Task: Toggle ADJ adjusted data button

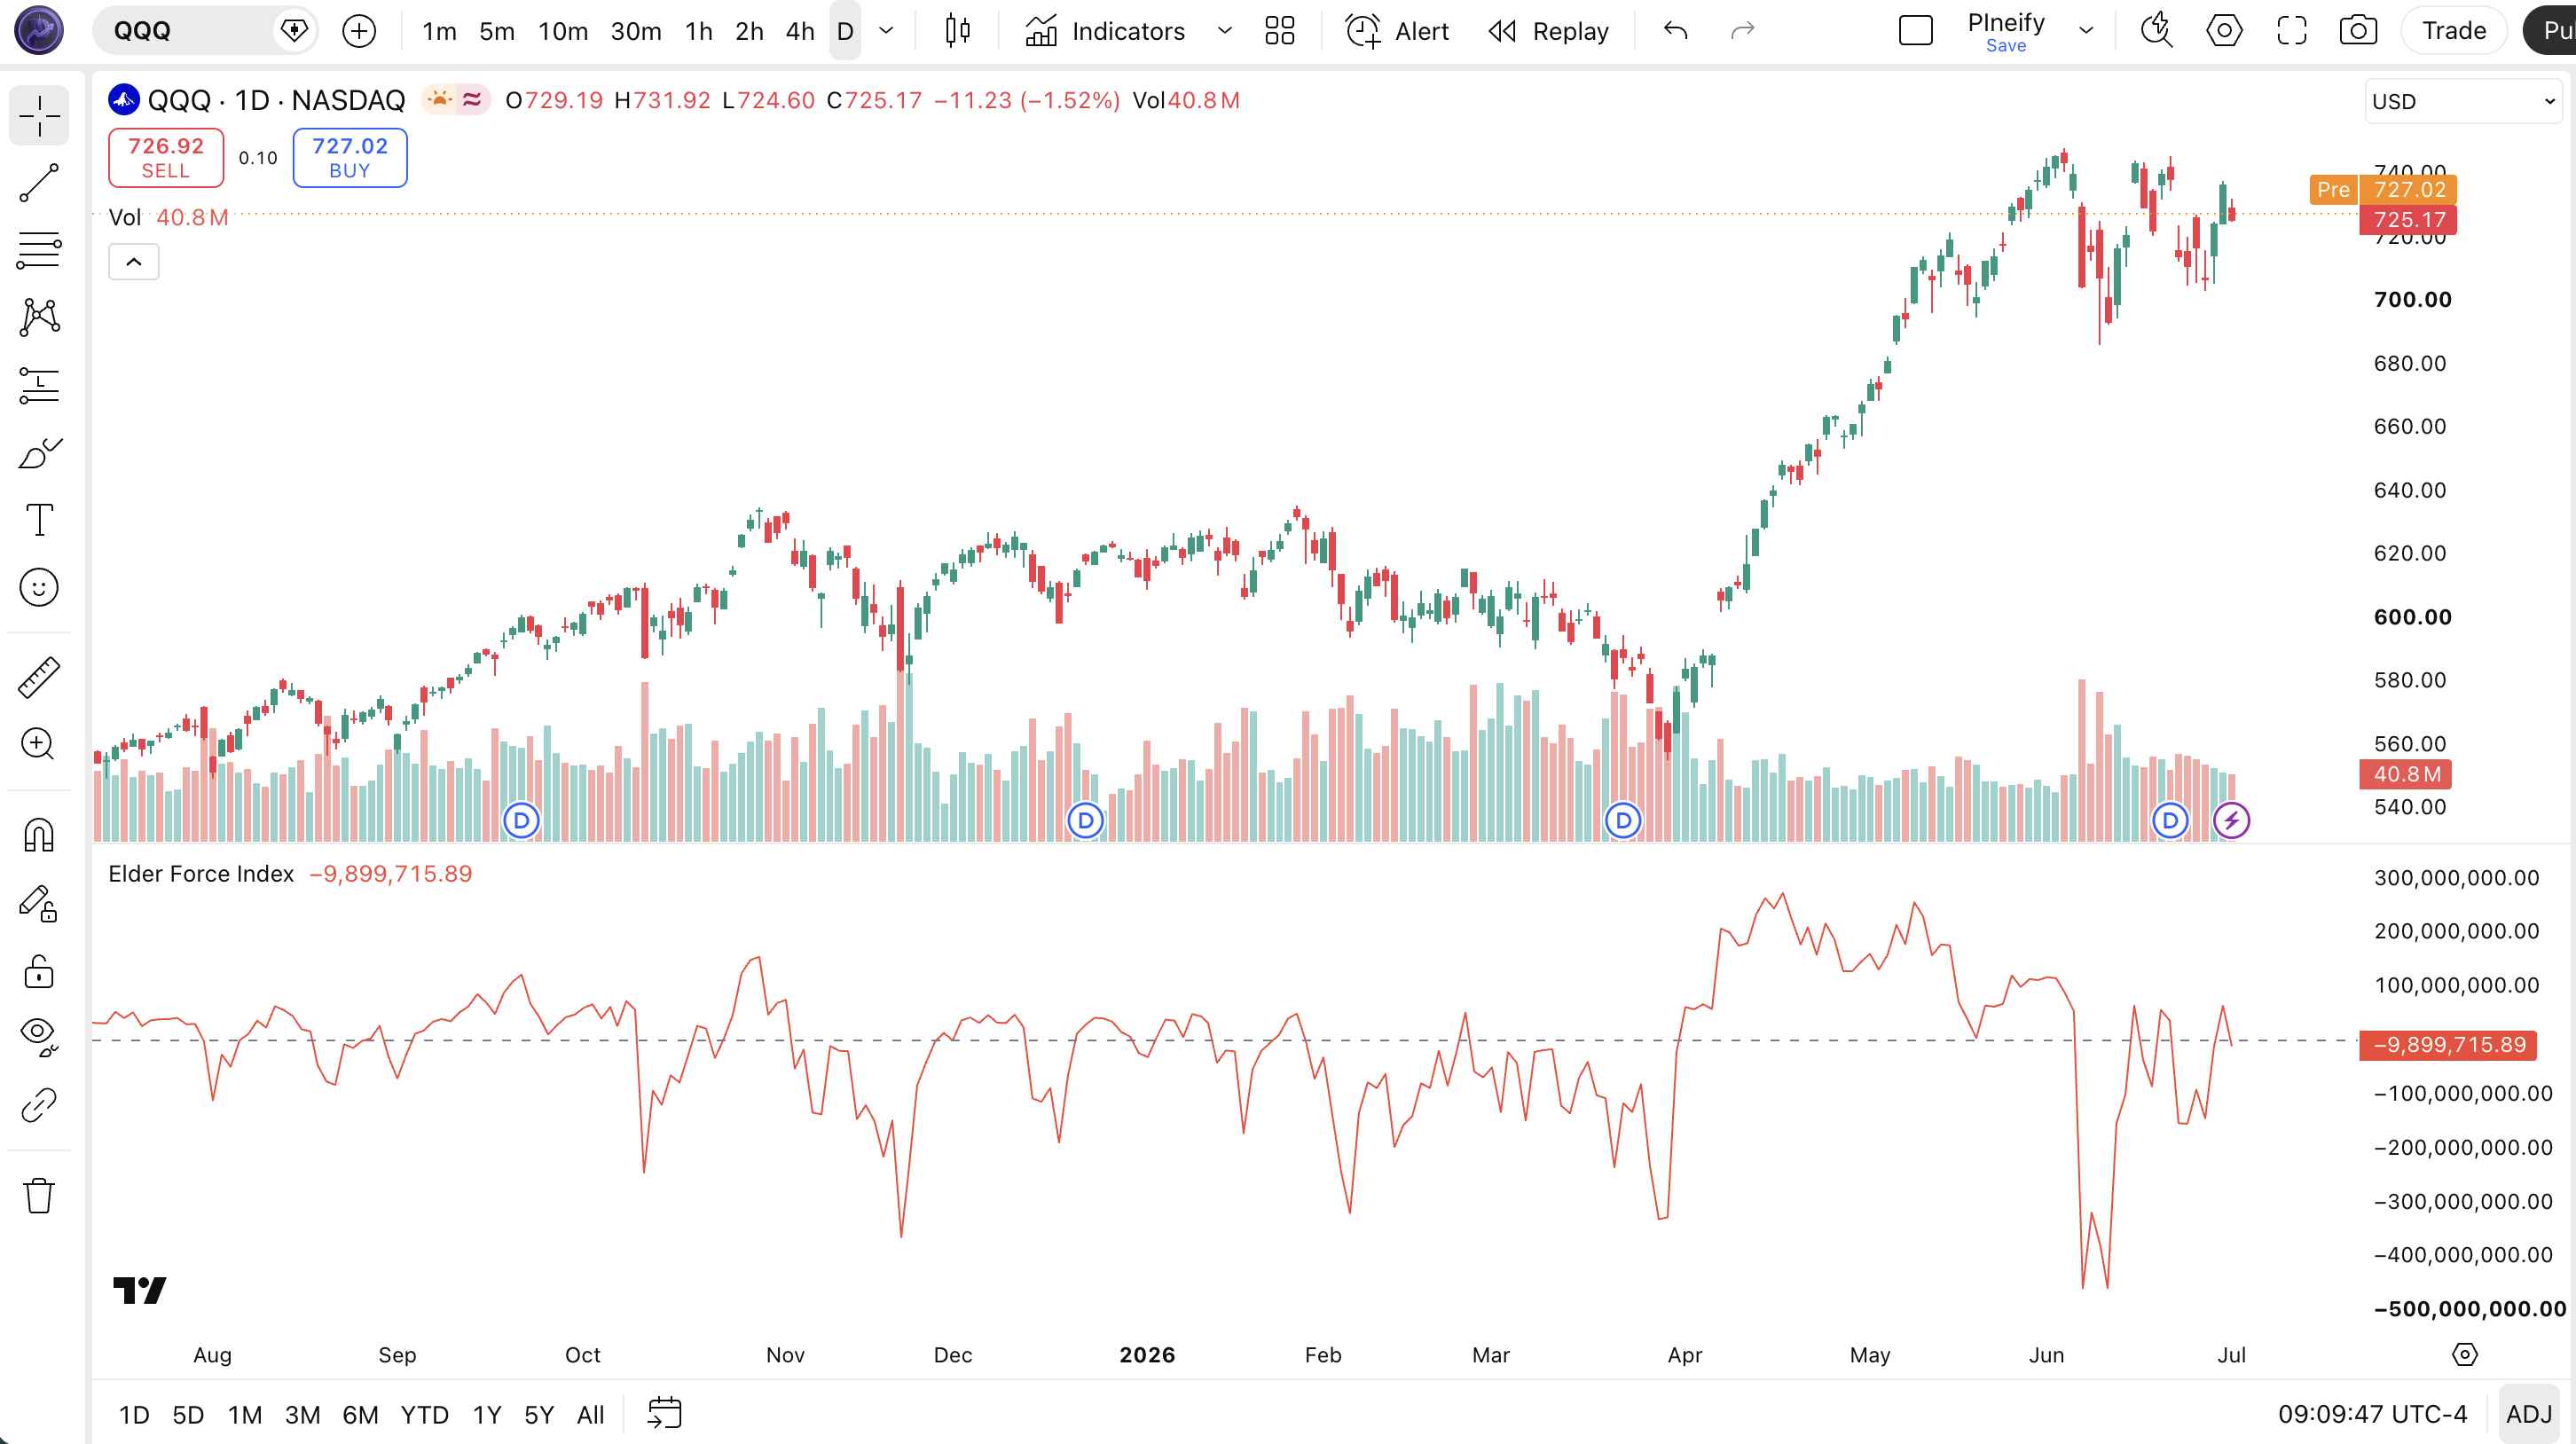Action: tap(2529, 1414)
